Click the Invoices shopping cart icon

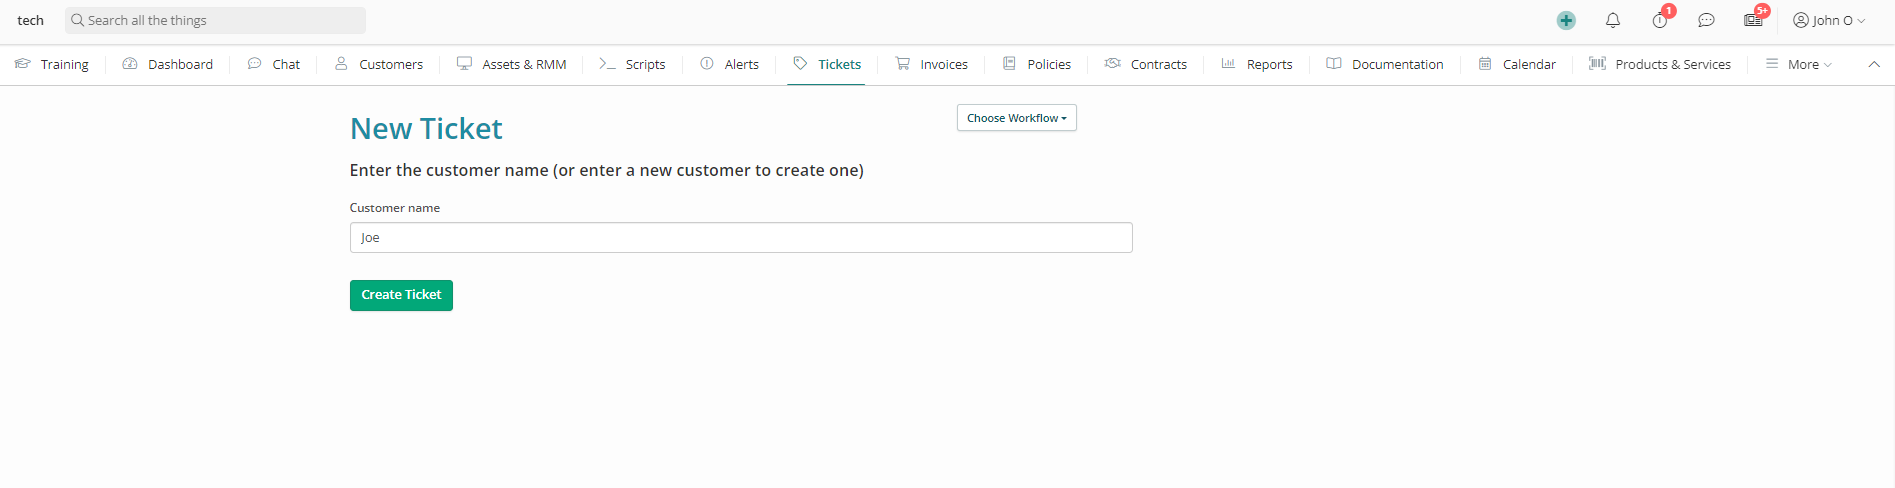(x=902, y=63)
